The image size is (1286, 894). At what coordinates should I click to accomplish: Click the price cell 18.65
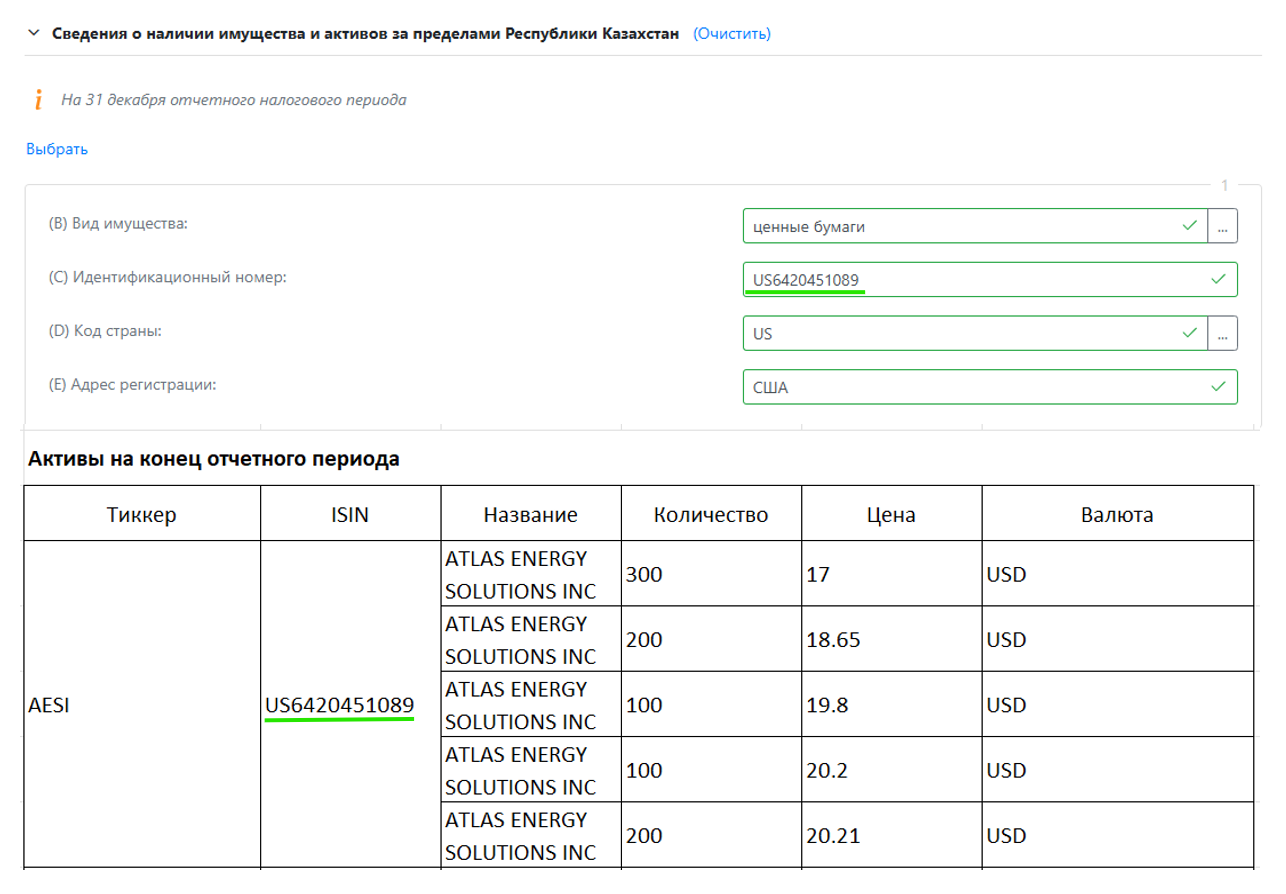pyautogui.click(x=891, y=639)
